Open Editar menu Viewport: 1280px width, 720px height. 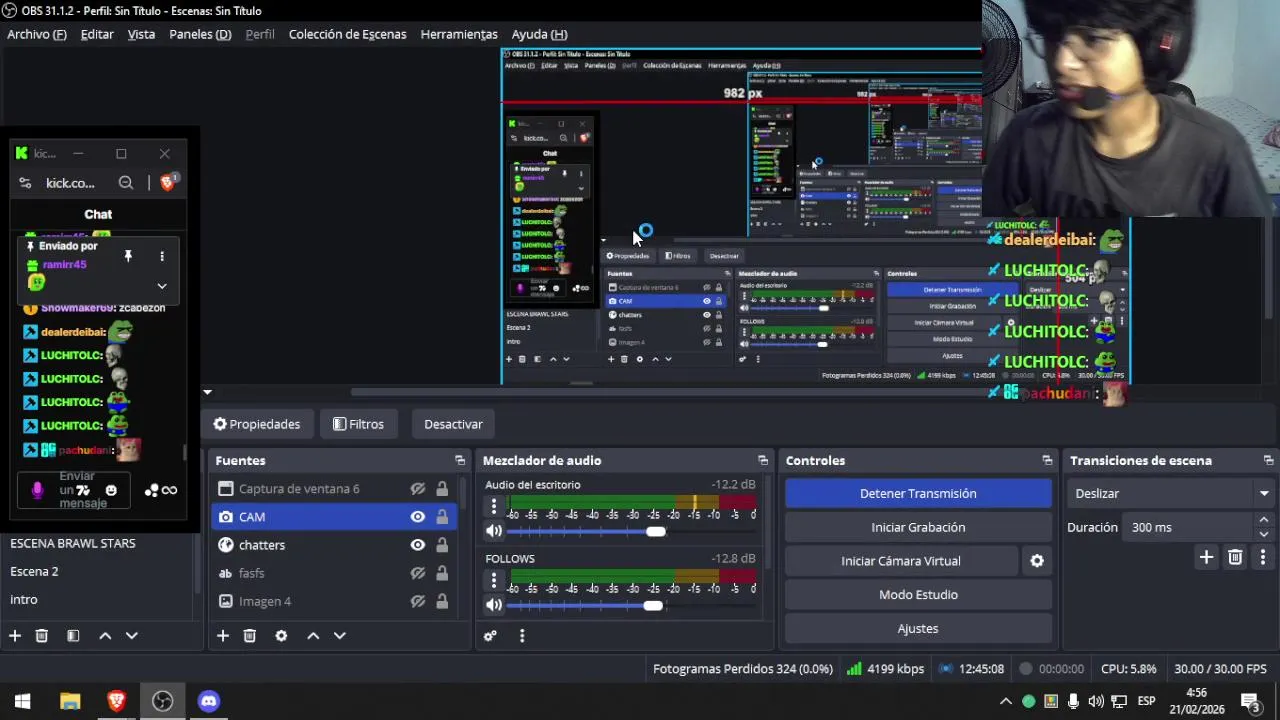click(97, 34)
